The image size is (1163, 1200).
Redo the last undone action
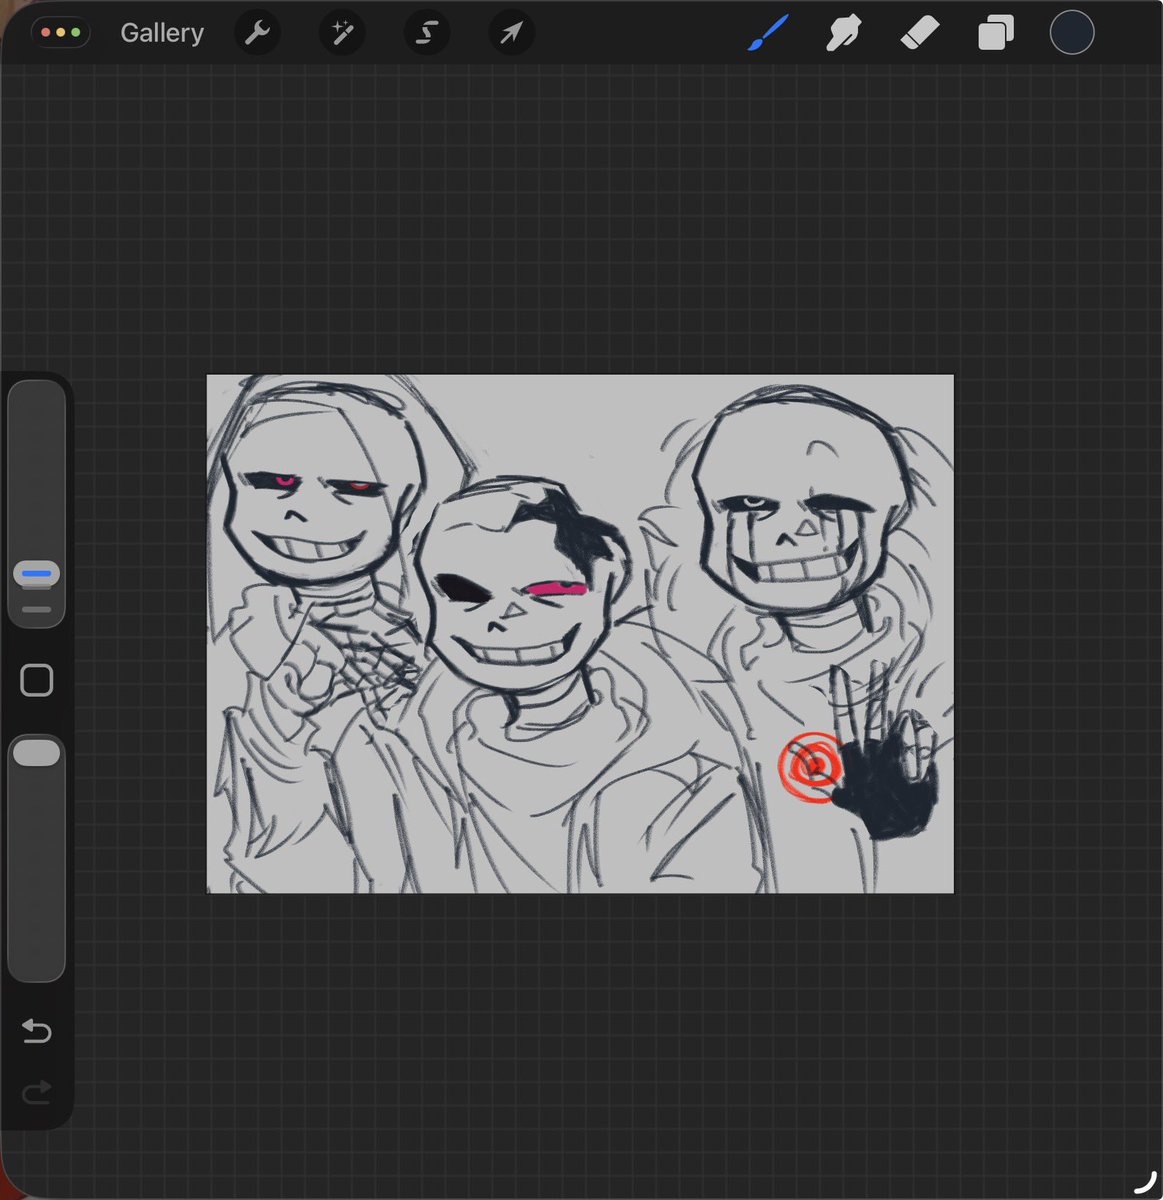37,1092
